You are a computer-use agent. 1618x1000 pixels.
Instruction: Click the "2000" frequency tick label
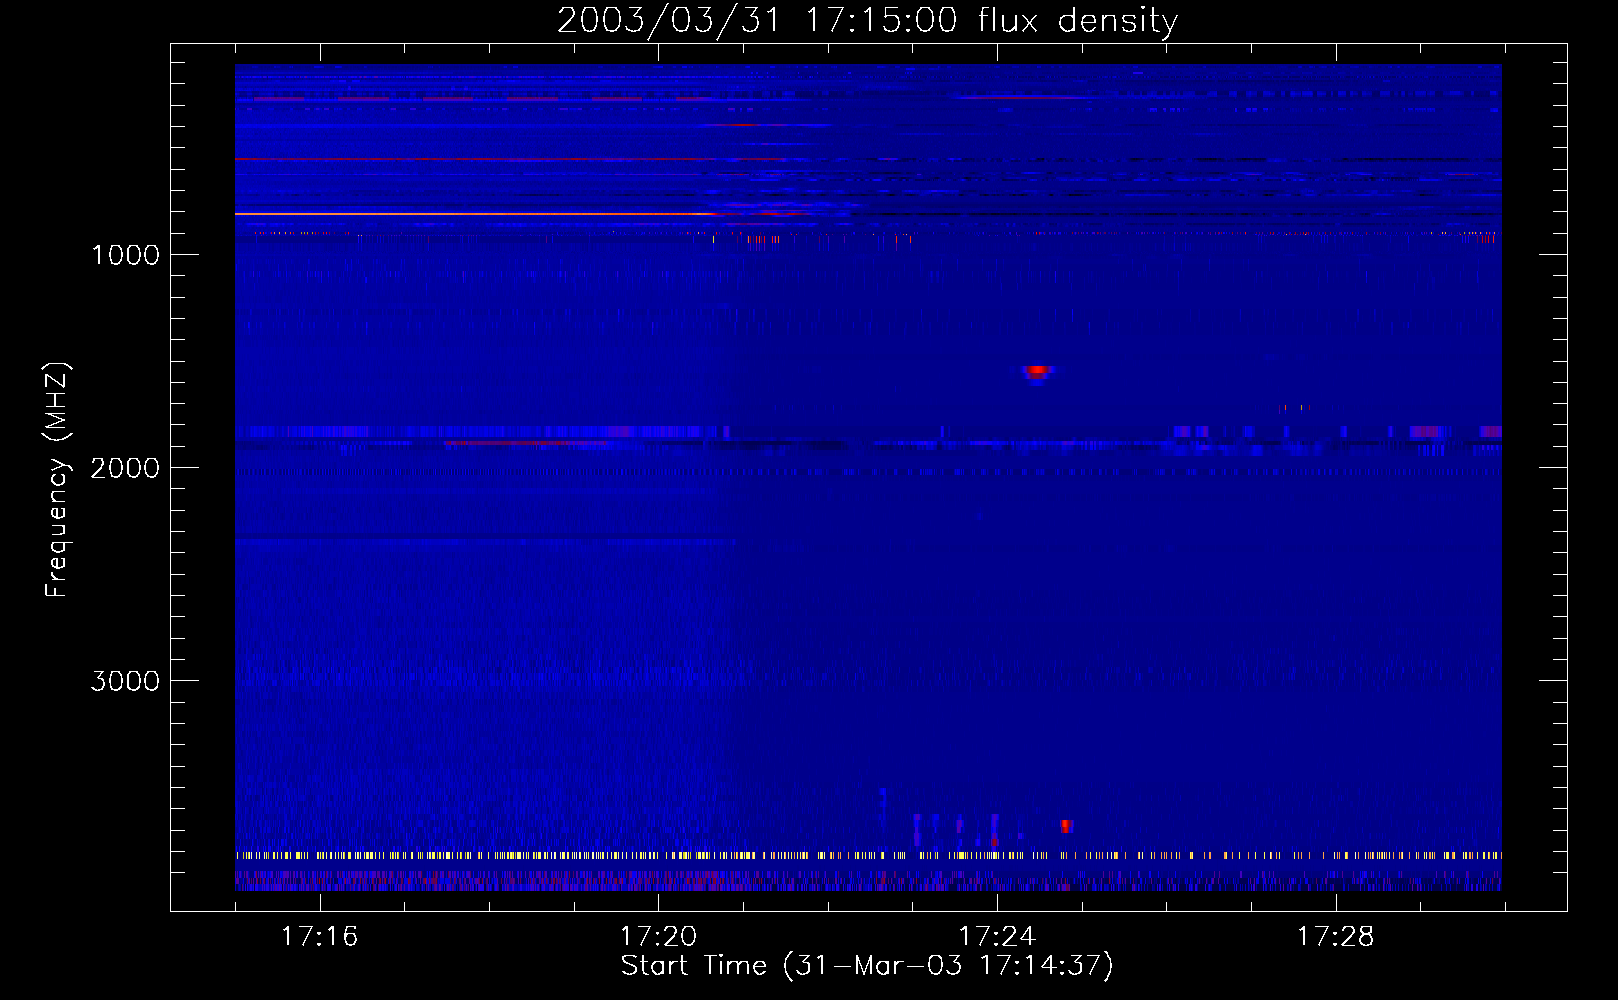[x=125, y=468]
